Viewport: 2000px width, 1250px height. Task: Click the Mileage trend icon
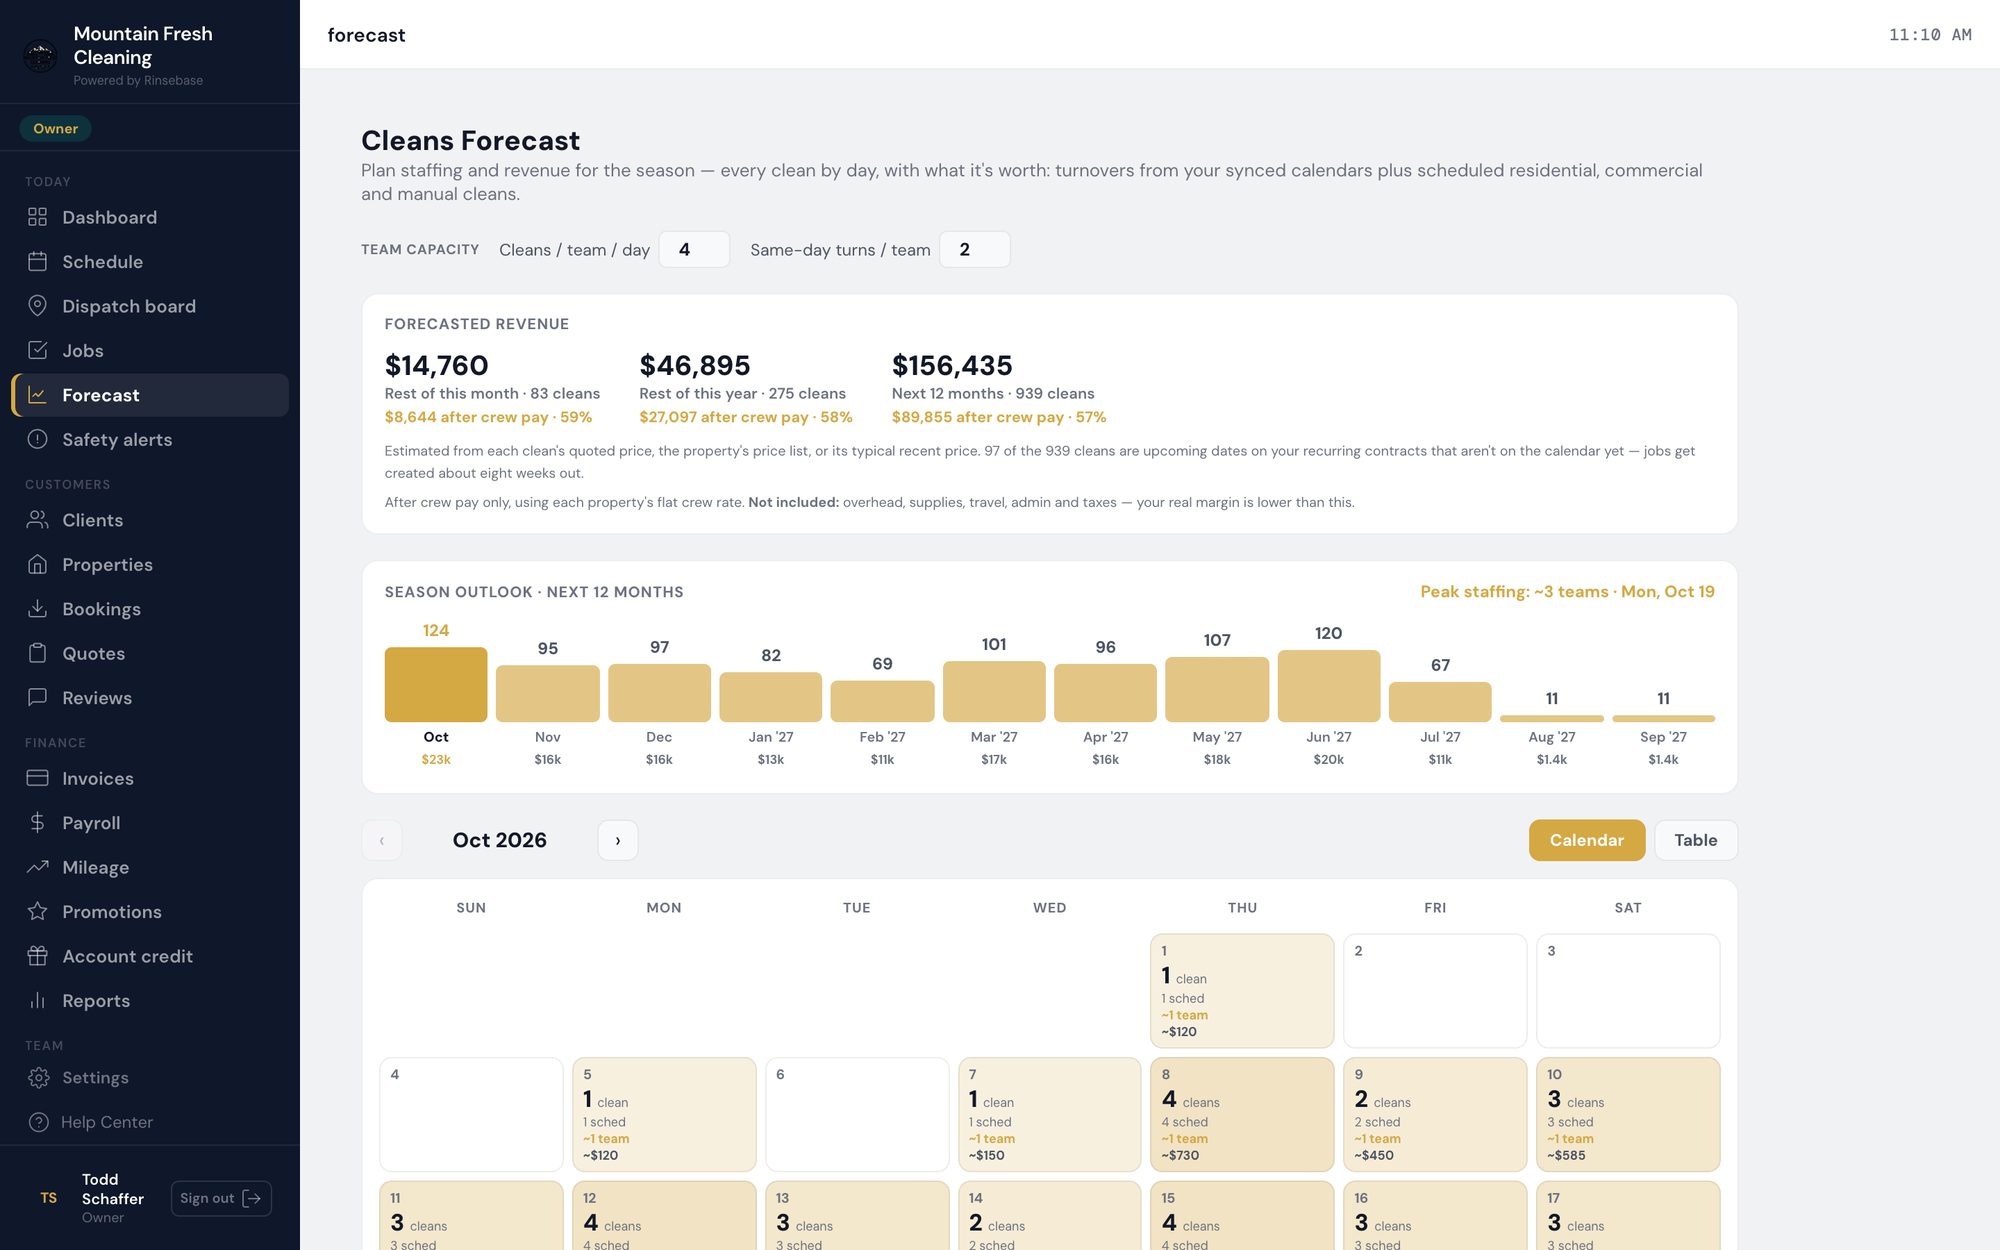(x=37, y=867)
